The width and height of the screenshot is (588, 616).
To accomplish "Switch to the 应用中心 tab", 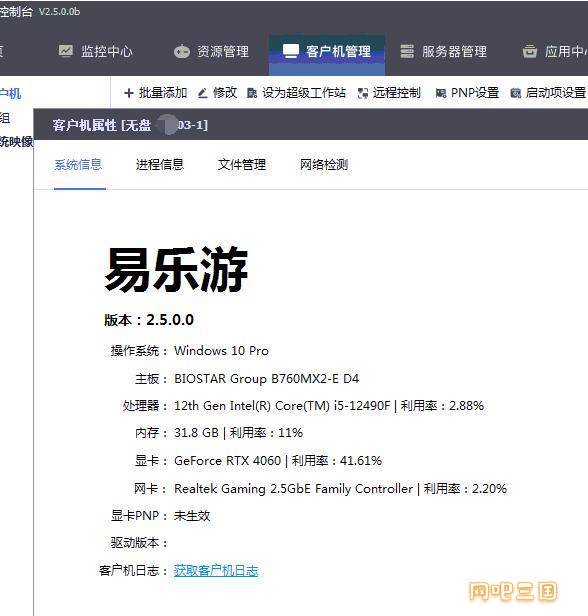I will [555, 51].
